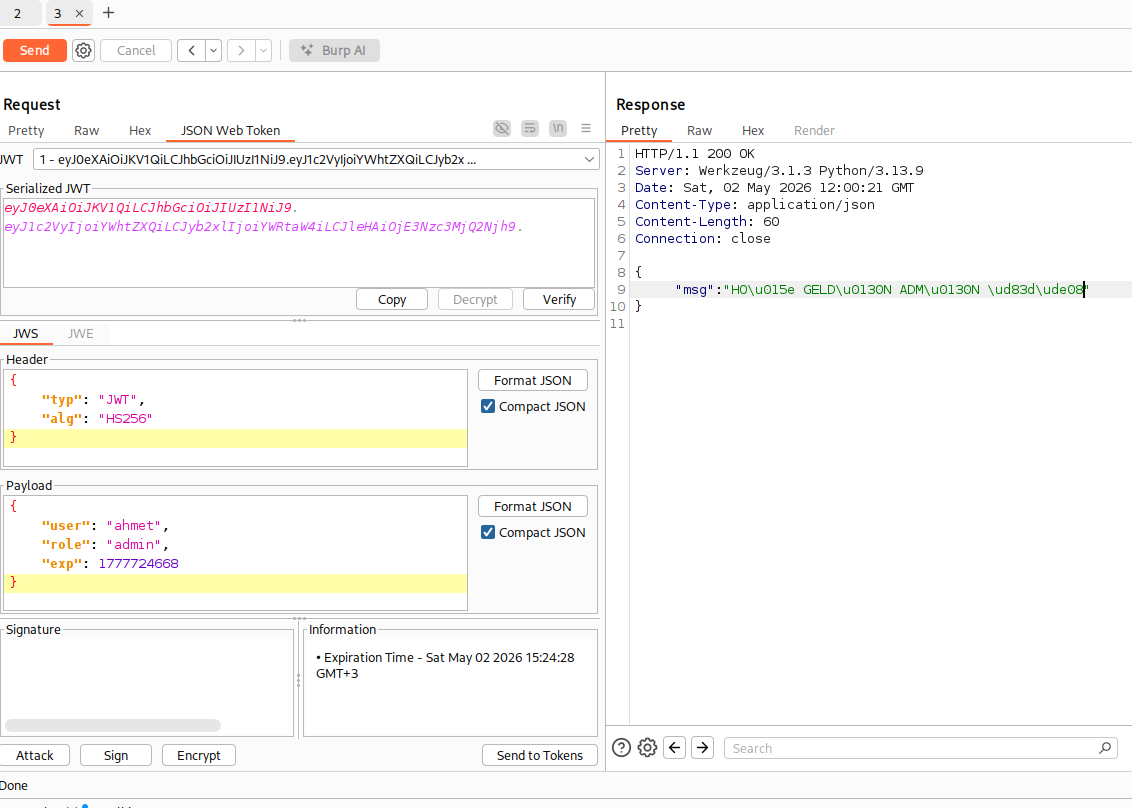This screenshot has height=808, width=1132.
Task: Open the forward history dropdown arrow
Action: click(264, 51)
